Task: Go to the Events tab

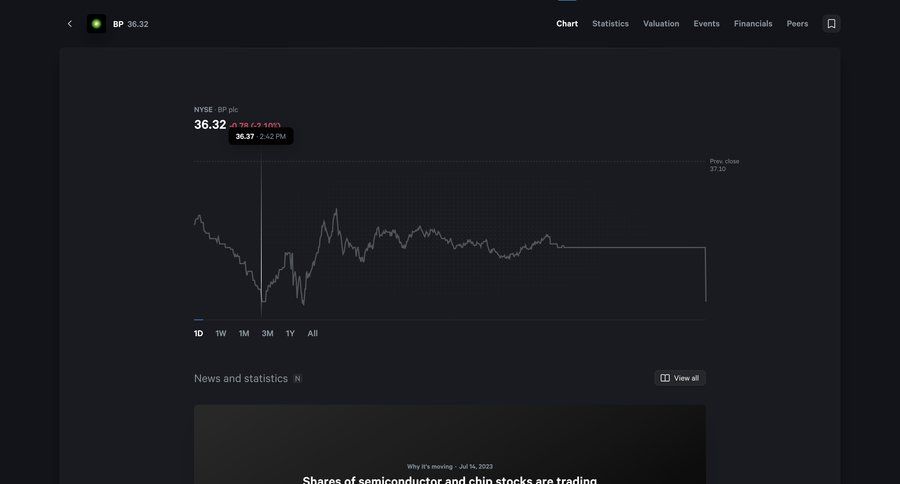Action: point(706,24)
